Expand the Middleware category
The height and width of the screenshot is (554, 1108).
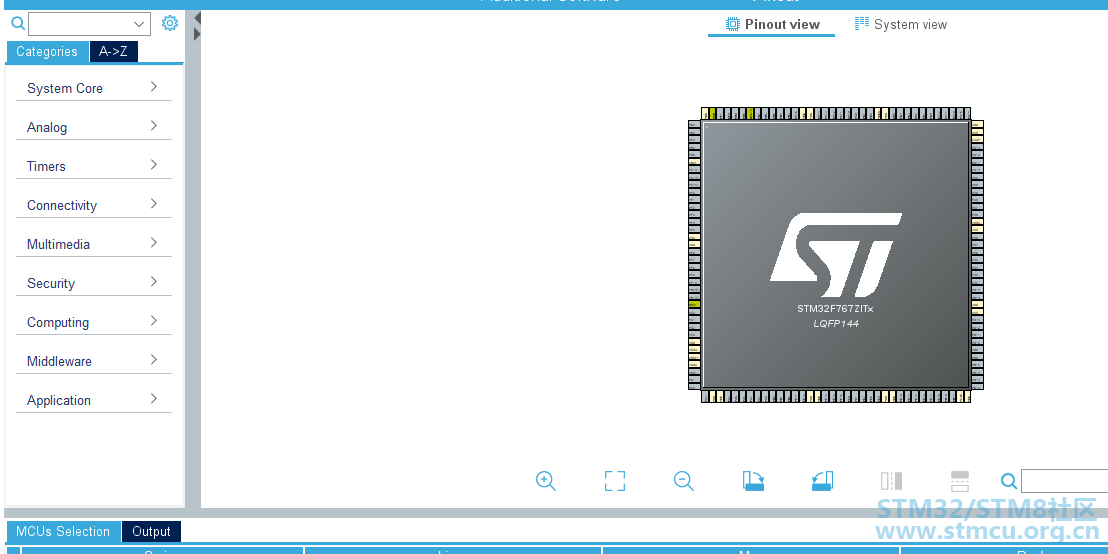[x=93, y=360]
